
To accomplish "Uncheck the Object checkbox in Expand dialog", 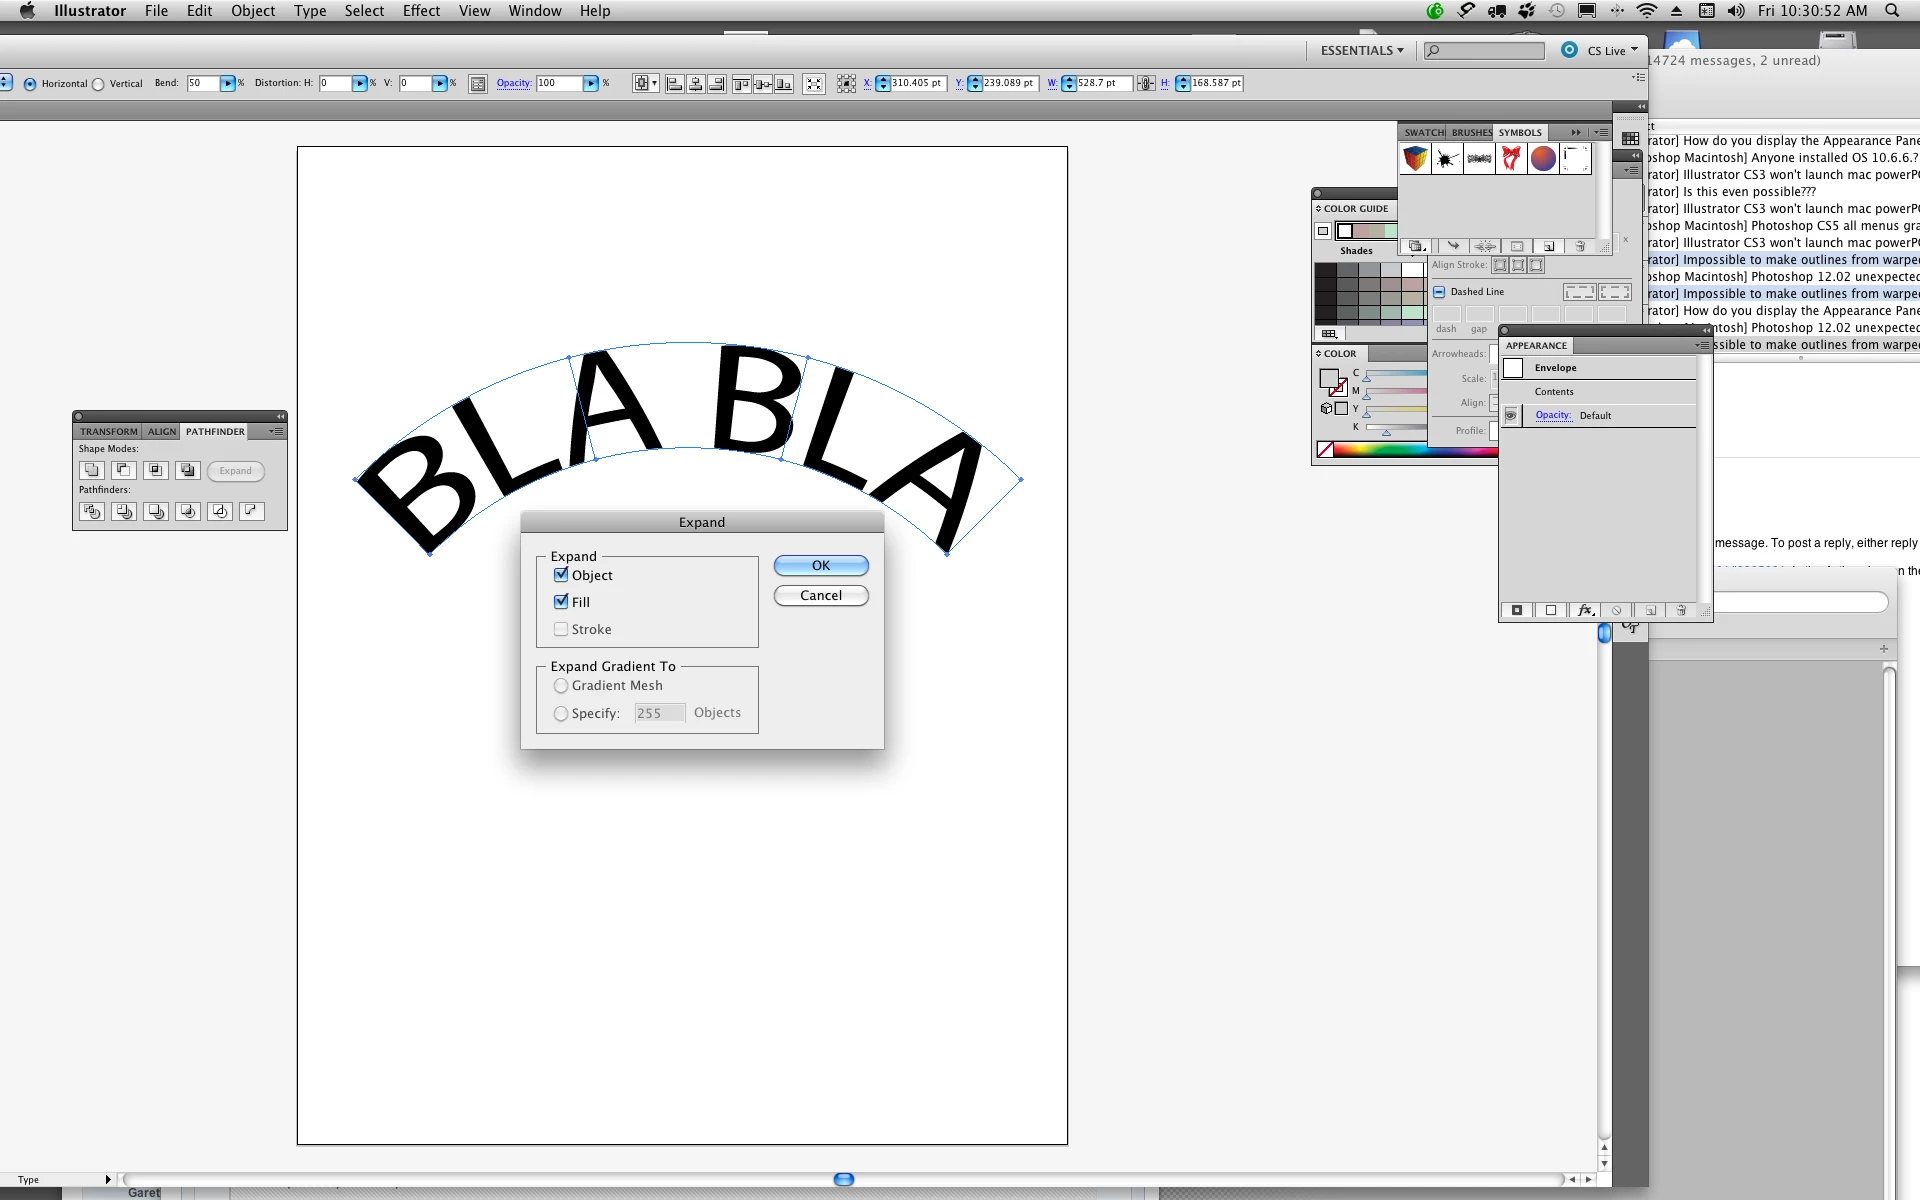I will coord(561,575).
